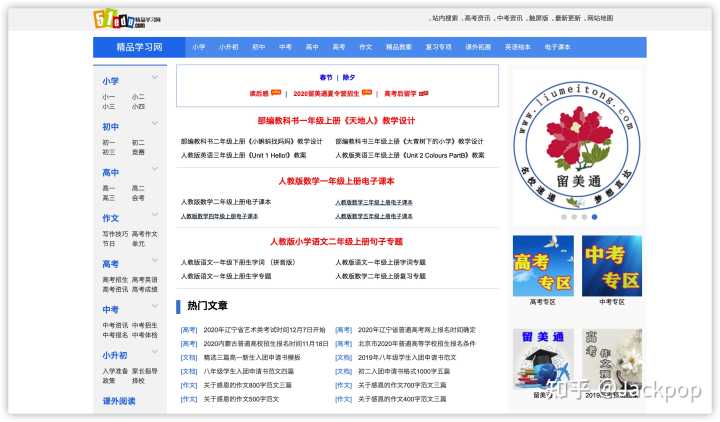Select the second carousel dot under banner
720x422 pixels.
(574, 216)
